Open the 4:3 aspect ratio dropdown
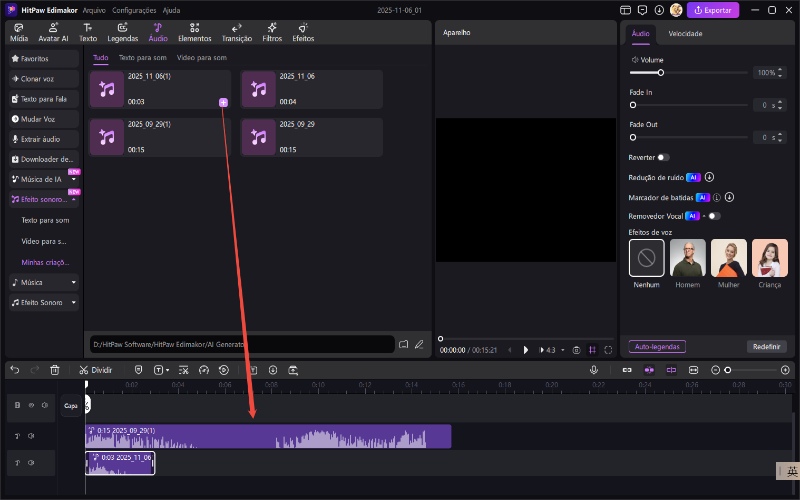The image size is (800, 500). (x=550, y=350)
